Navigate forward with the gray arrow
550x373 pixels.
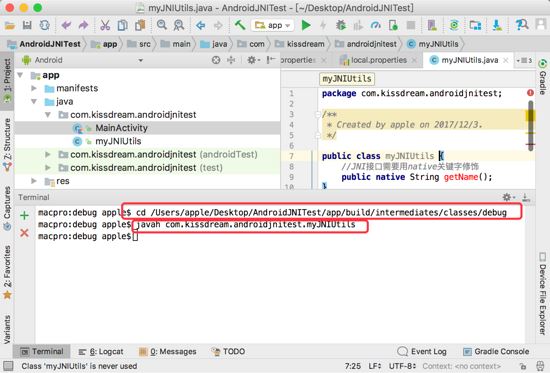pos(218,25)
